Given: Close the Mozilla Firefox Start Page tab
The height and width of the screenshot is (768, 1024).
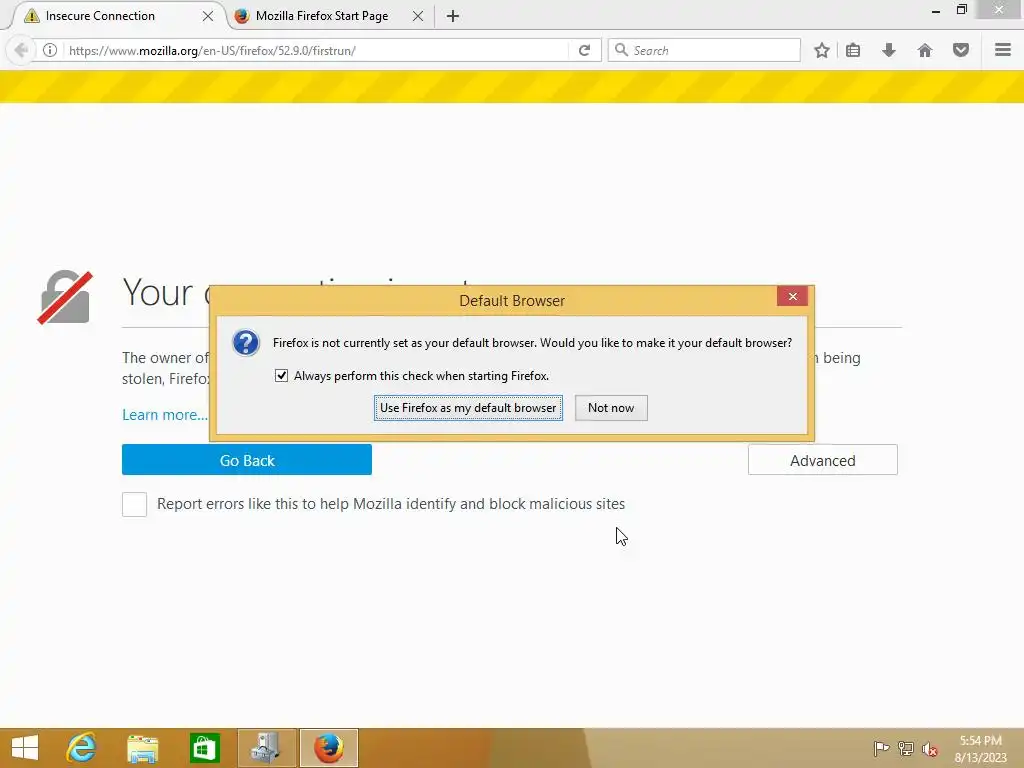Looking at the screenshot, I should coord(418,16).
